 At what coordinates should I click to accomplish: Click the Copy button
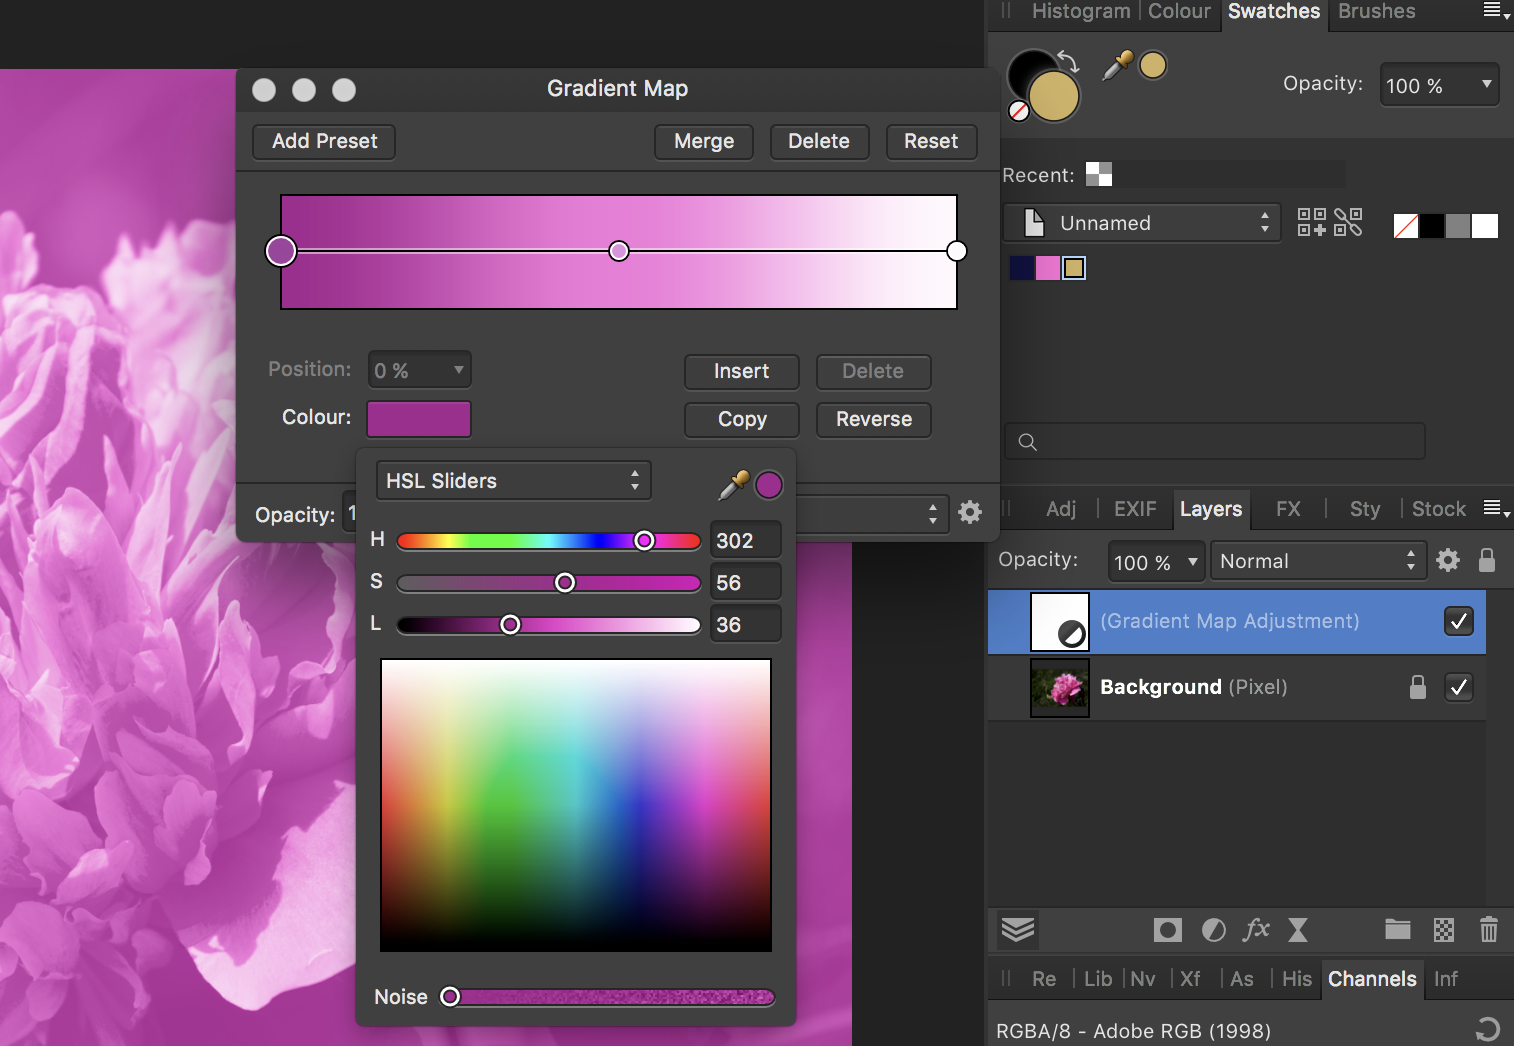click(x=742, y=419)
